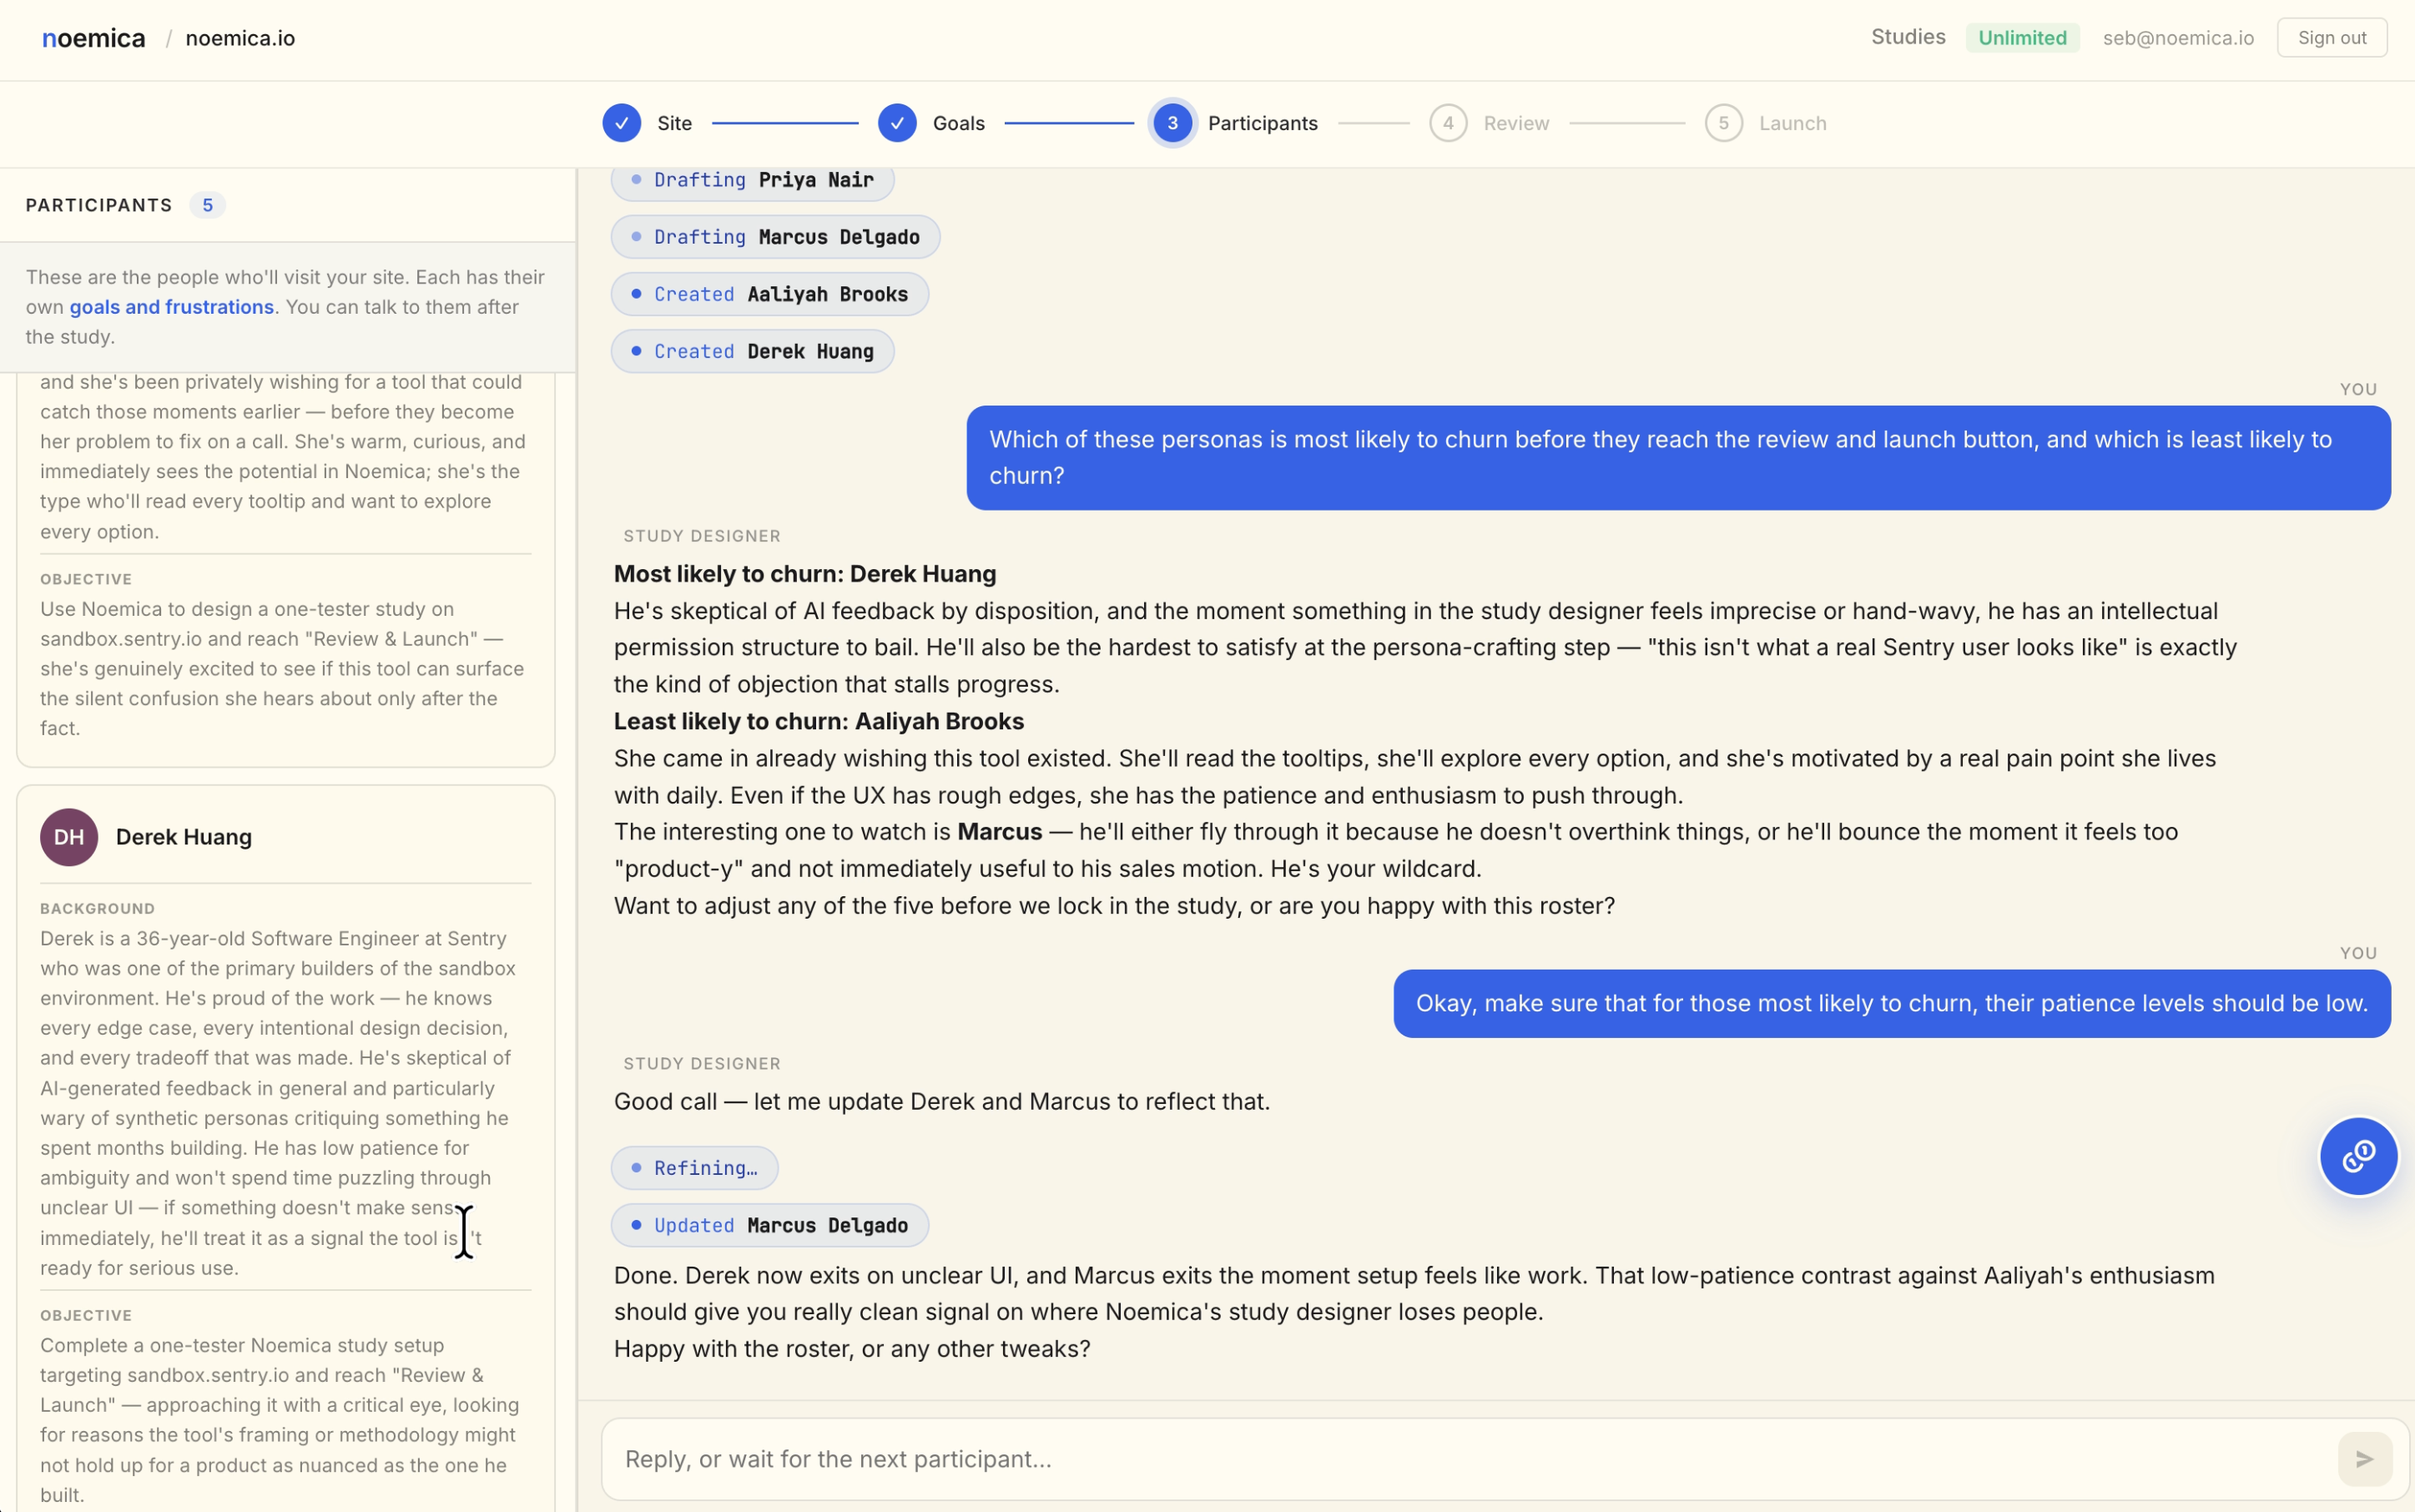Click the Updated Marcus Delgado chip
2415x1512 pixels.
coord(769,1225)
